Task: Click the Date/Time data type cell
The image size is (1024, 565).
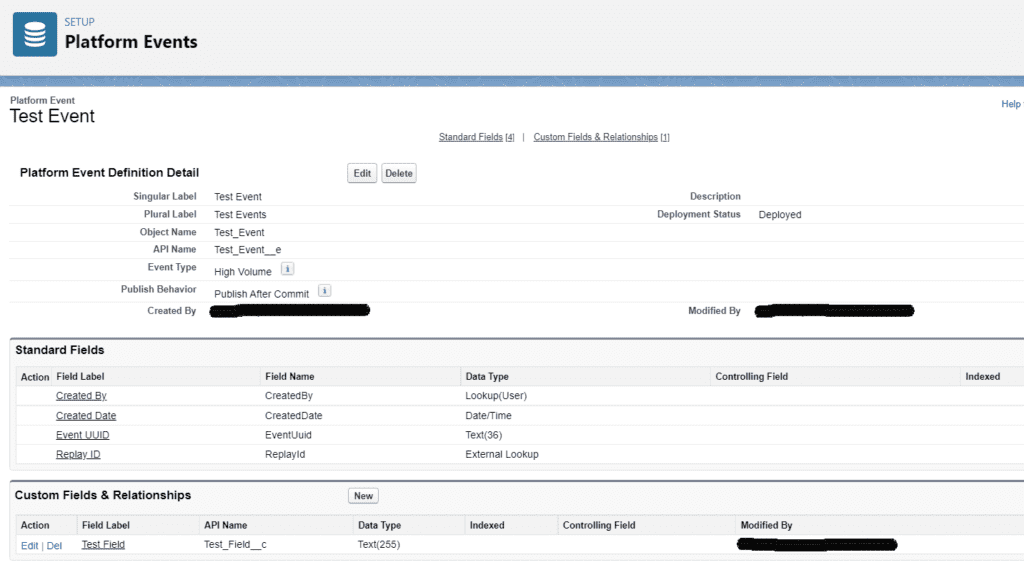Action: click(x=488, y=415)
